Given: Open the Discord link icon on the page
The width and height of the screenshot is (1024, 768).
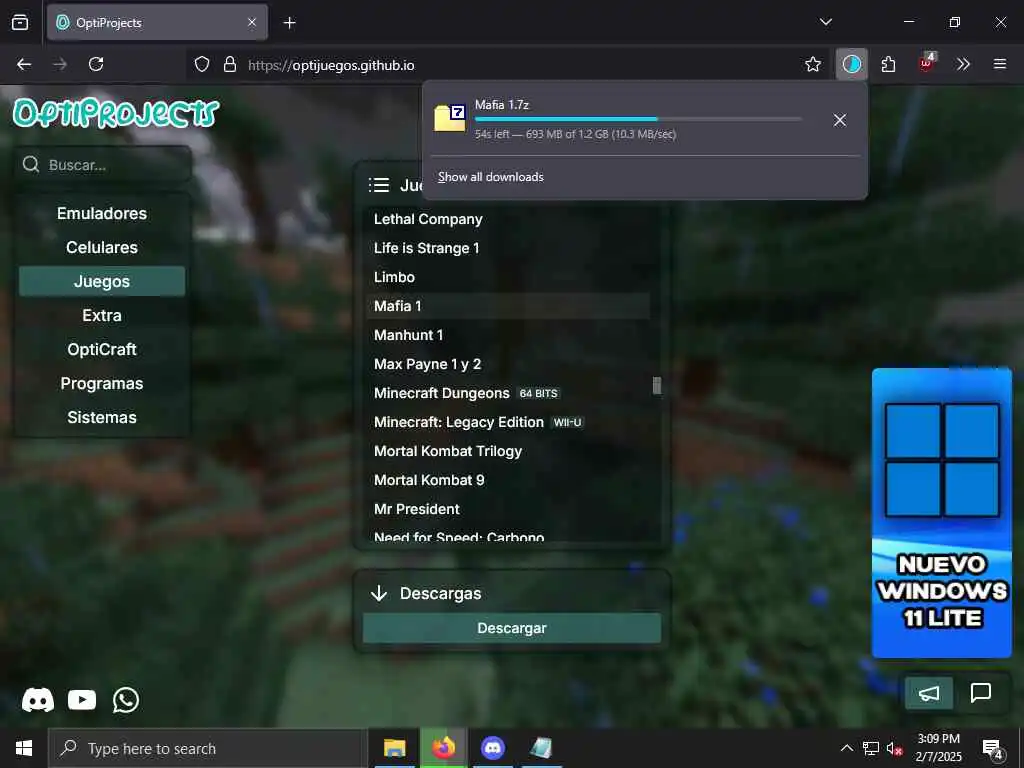Looking at the screenshot, I should 38,700.
